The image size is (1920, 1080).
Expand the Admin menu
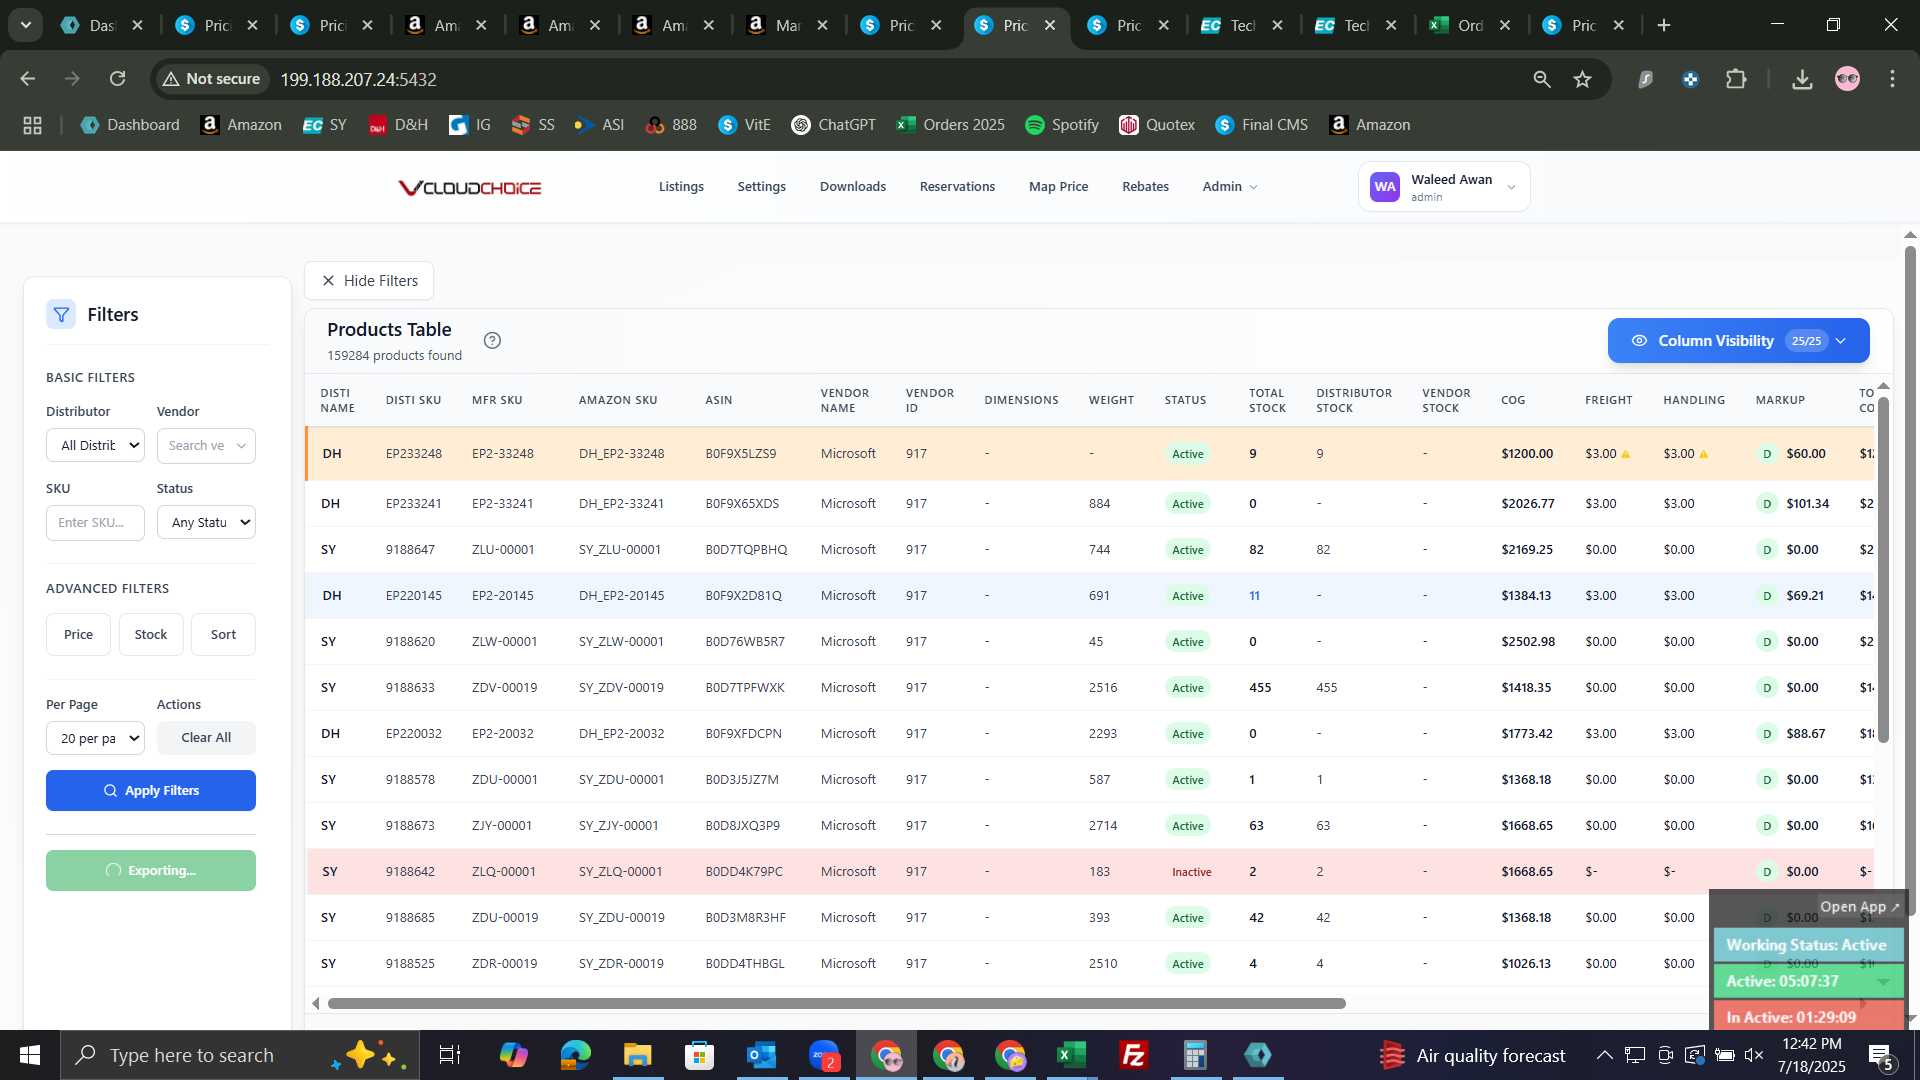click(x=1230, y=187)
